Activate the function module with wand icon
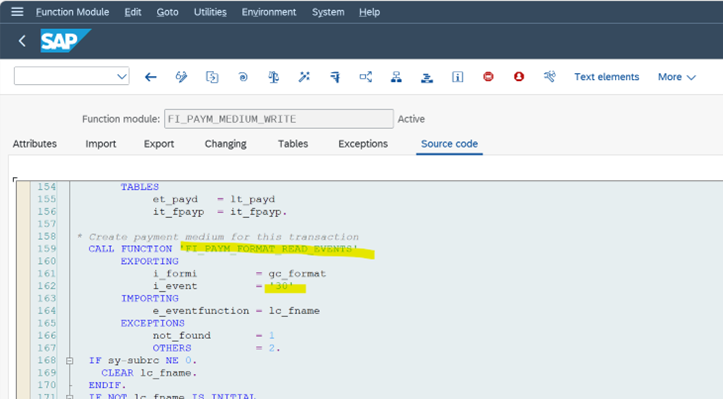The height and width of the screenshot is (399, 723). 304,77
